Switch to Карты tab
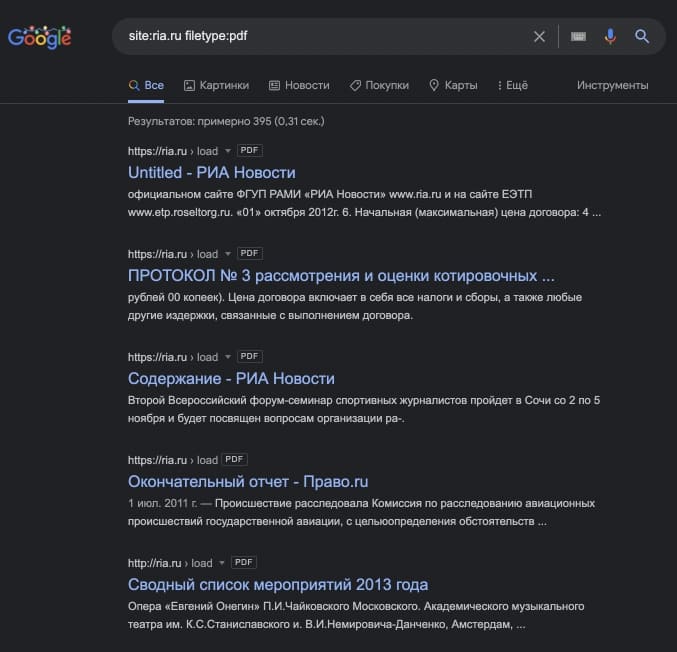 tap(453, 85)
